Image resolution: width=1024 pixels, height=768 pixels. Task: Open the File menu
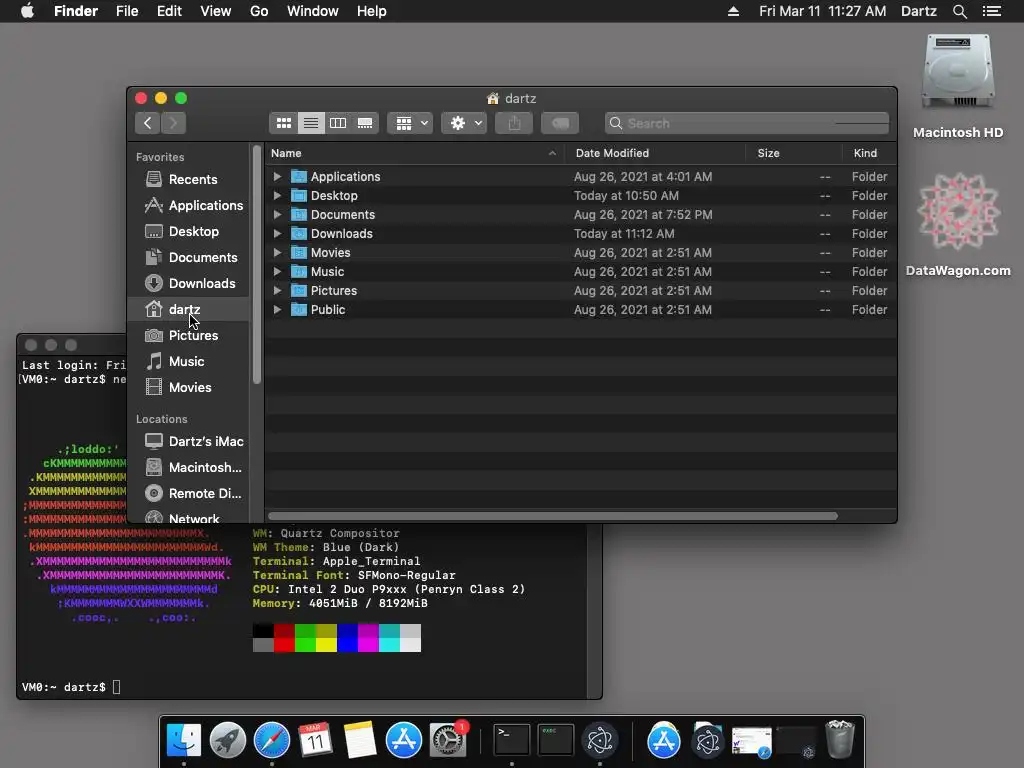(x=127, y=11)
